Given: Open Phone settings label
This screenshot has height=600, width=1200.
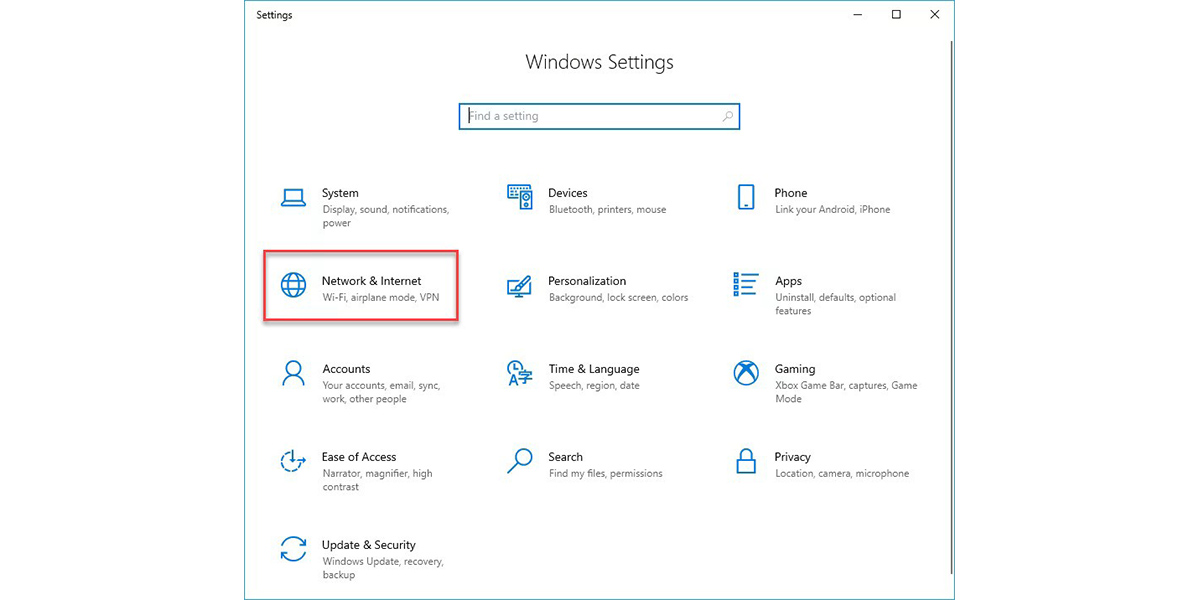Looking at the screenshot, I should tap(791, 193).
